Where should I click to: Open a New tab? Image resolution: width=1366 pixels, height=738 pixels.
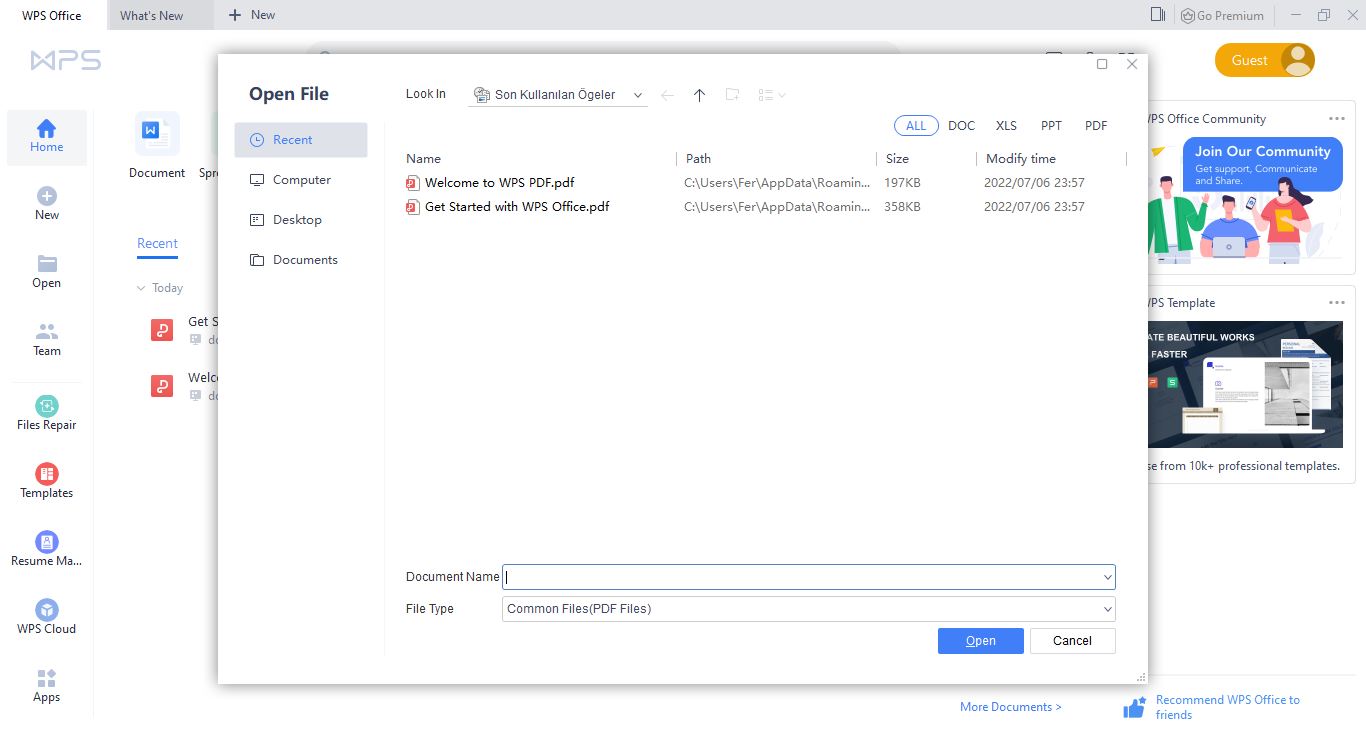pyautogui.click(x=252, y=15)
